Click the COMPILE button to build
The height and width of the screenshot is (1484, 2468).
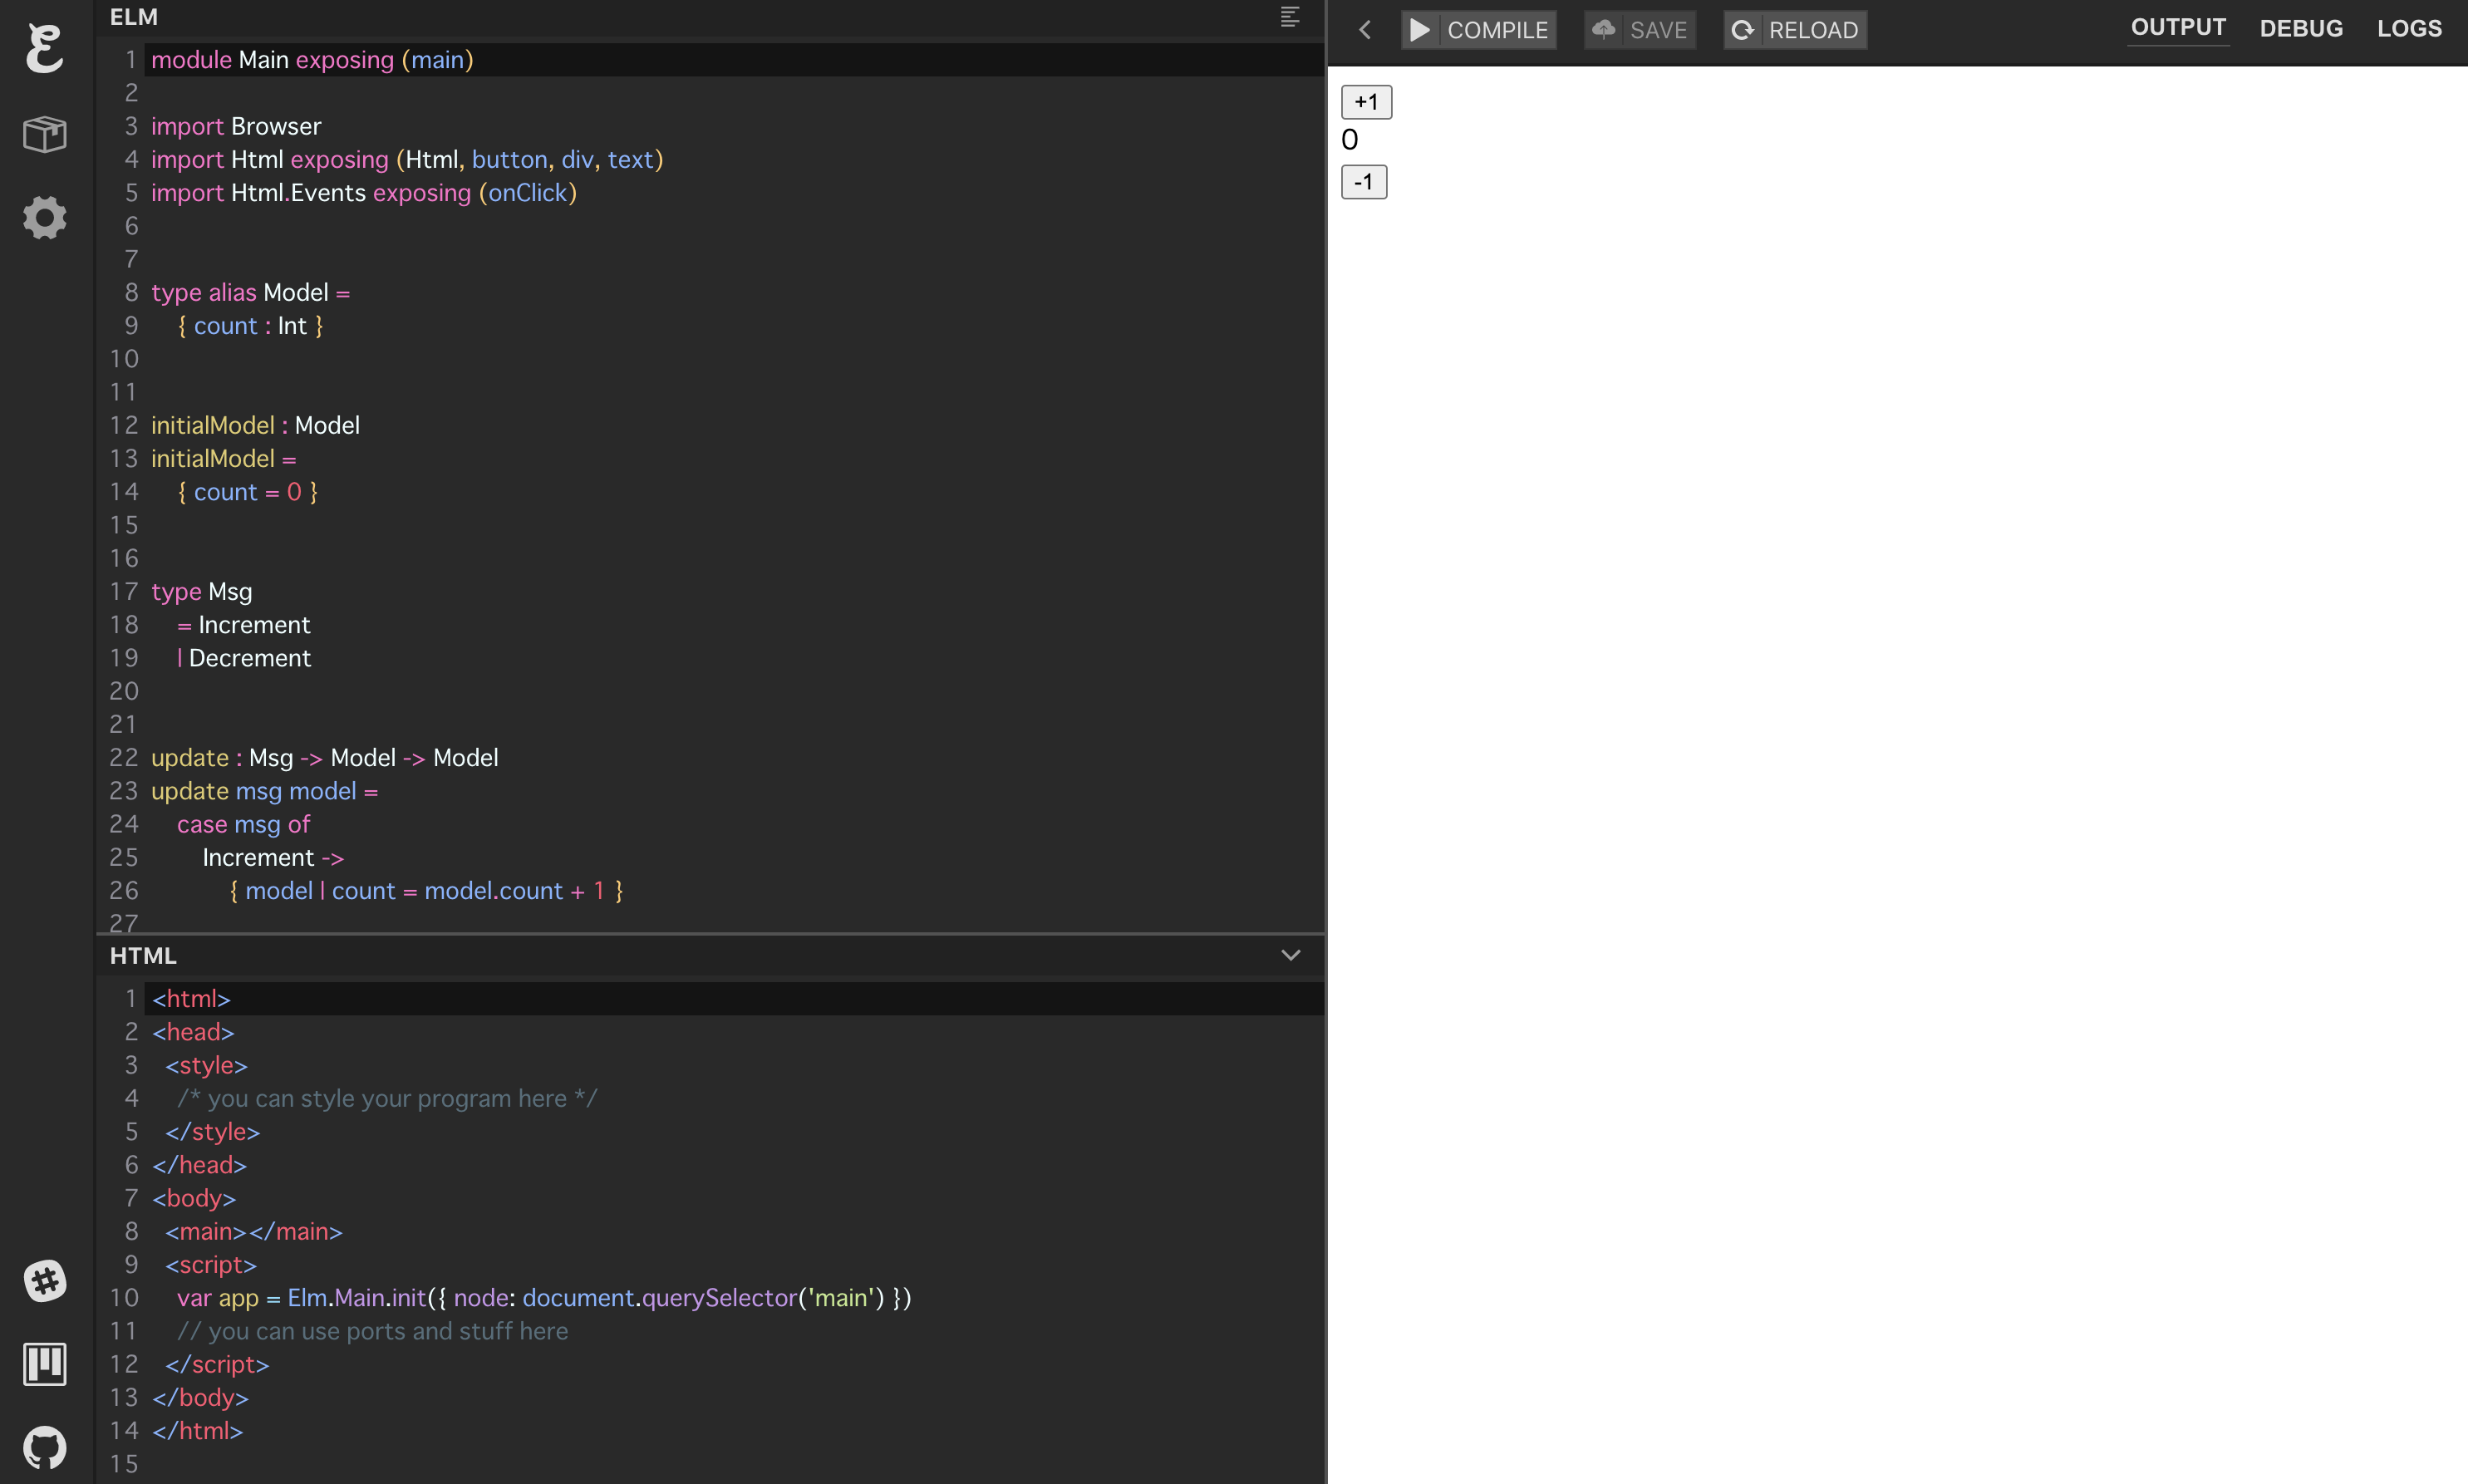click(x=1477, y=28)
